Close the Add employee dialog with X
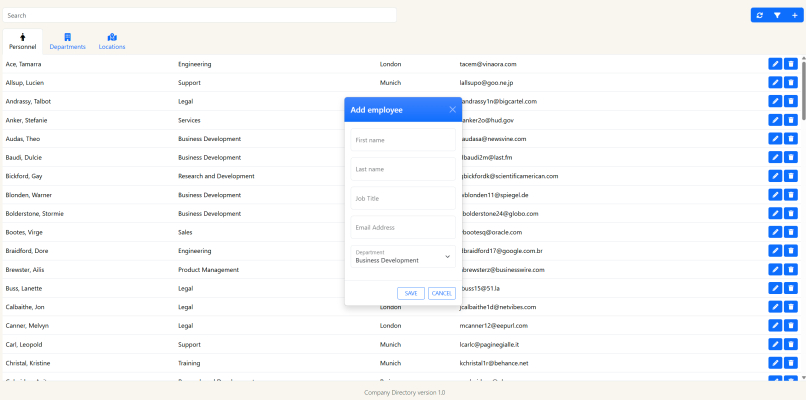806x400 pixels. pyautogui.click(x=452, y=110)
